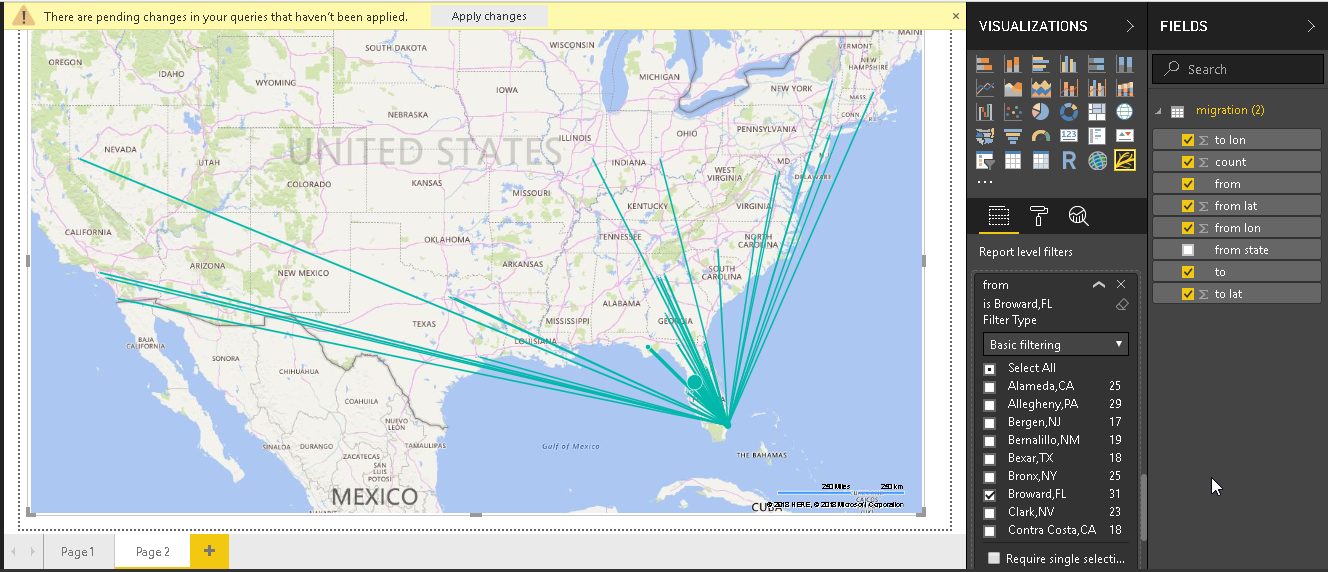Uncheck the Broward,FL filter value

tap(989, 495)
